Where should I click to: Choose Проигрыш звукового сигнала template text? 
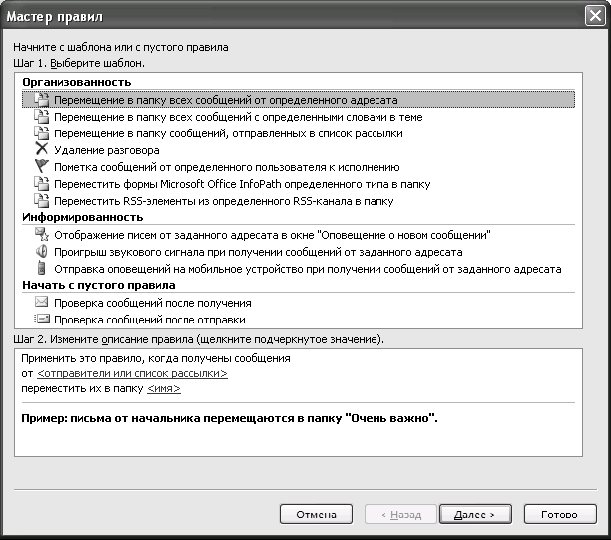tap(258, 252)
